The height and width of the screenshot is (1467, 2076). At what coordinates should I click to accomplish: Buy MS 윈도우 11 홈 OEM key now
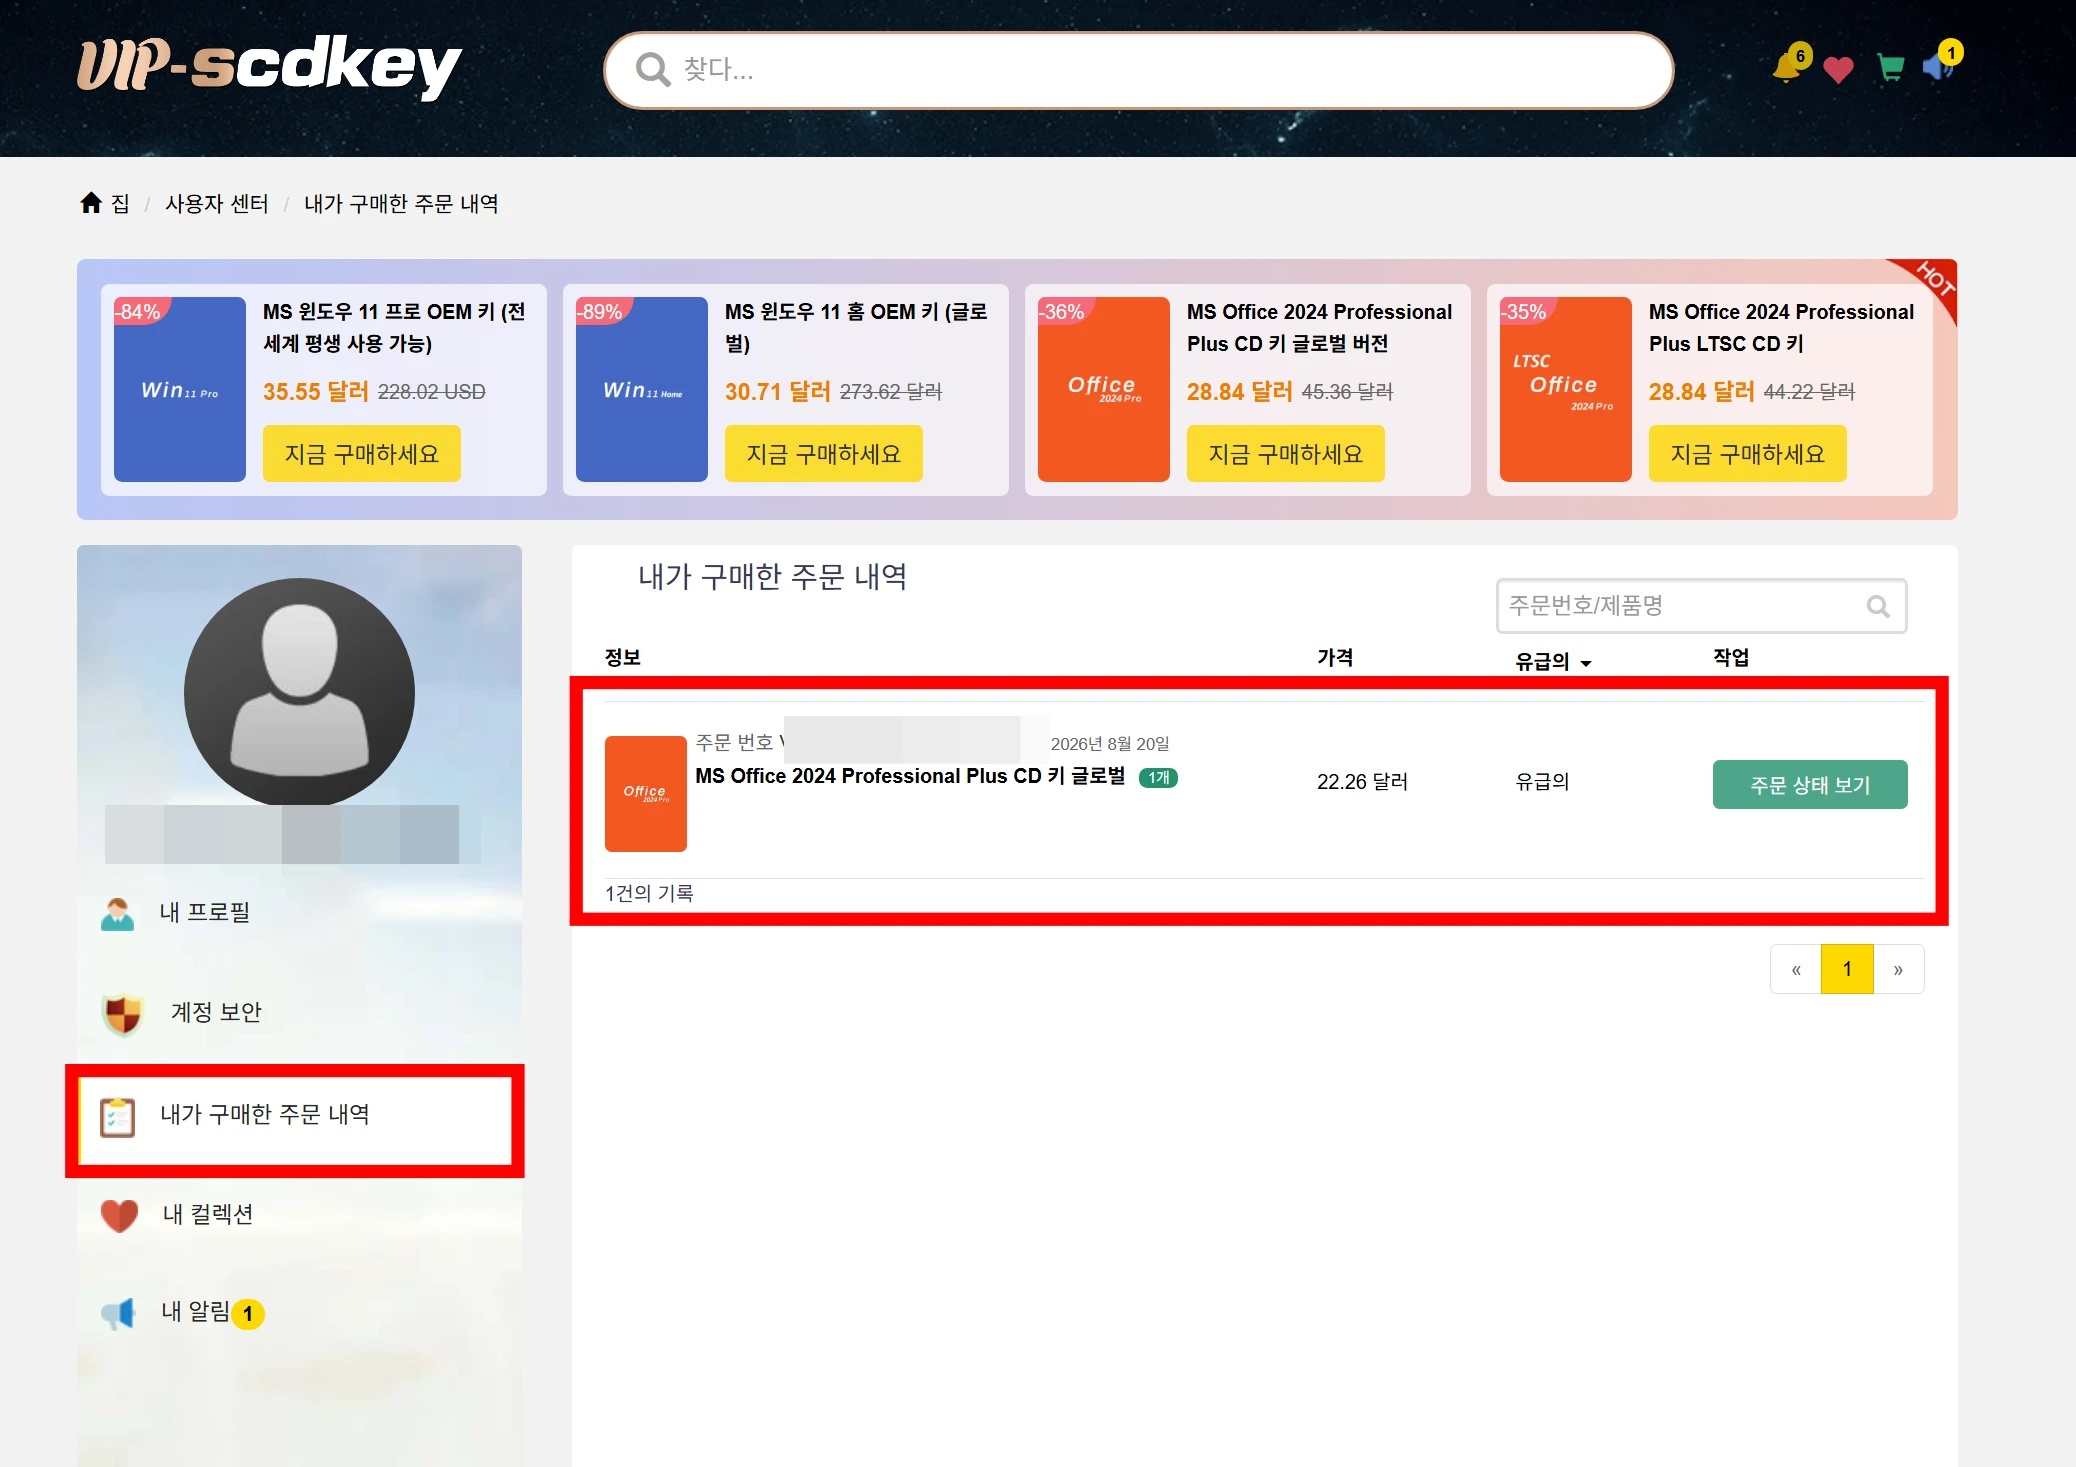(824, 454)
